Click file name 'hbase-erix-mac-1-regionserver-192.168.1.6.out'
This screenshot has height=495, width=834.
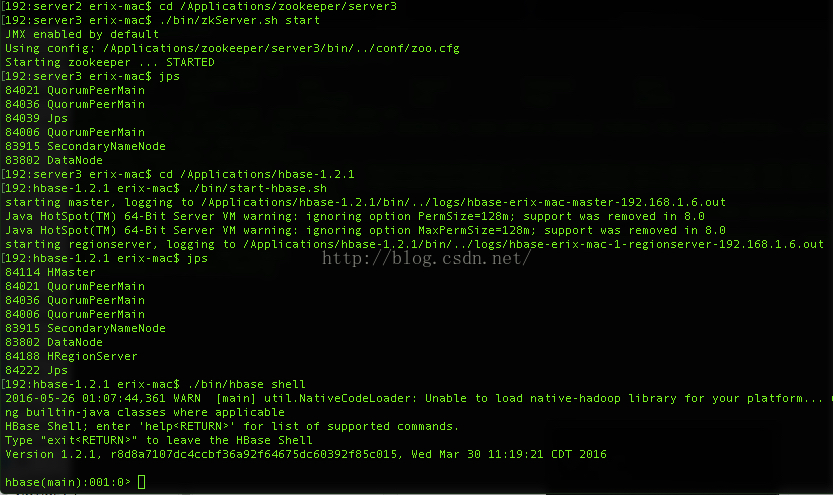(666, 244)
